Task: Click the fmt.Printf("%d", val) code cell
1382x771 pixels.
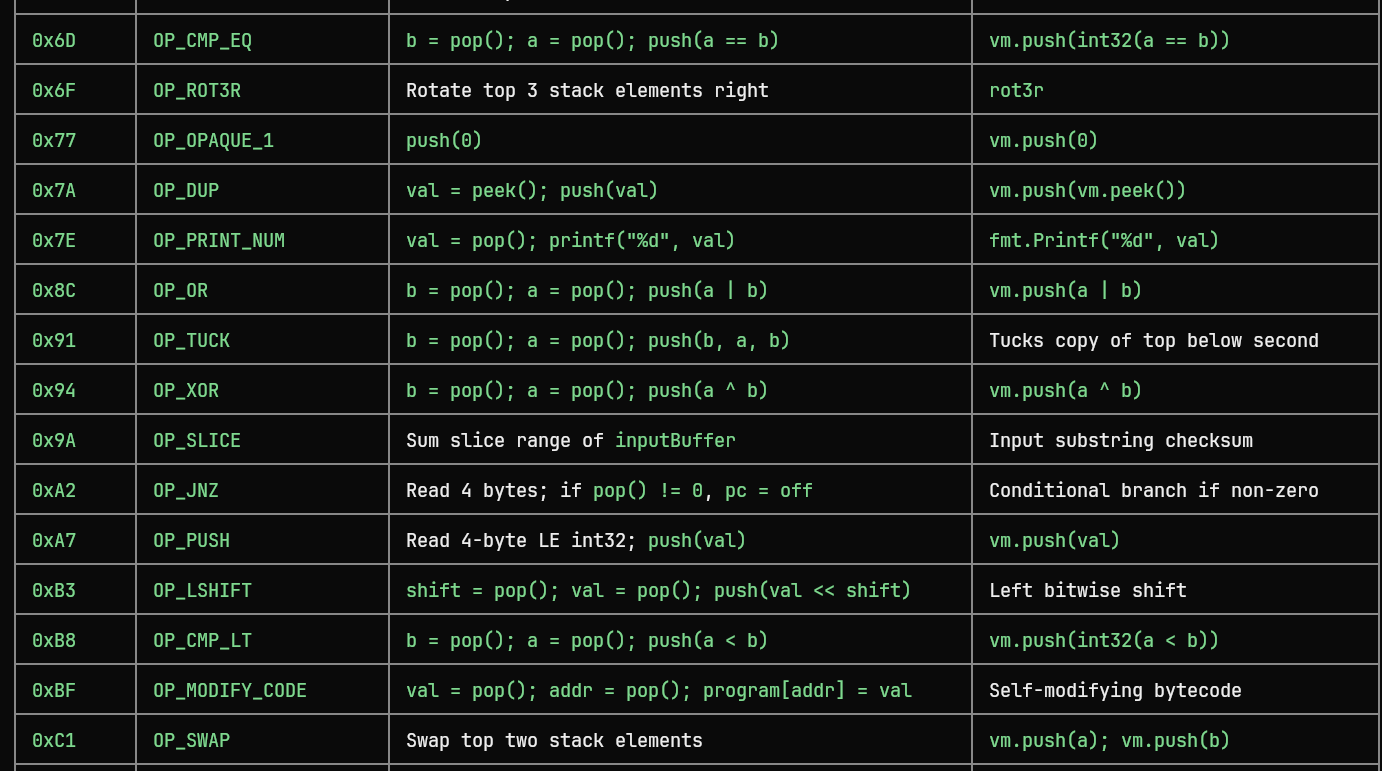Action: click(x=1104, y=240)
